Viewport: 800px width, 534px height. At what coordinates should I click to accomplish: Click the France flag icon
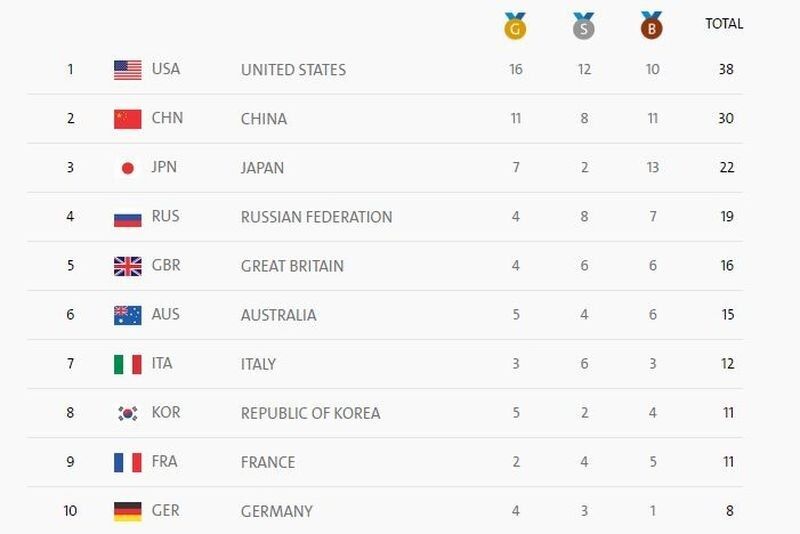(x=127, y=462)
